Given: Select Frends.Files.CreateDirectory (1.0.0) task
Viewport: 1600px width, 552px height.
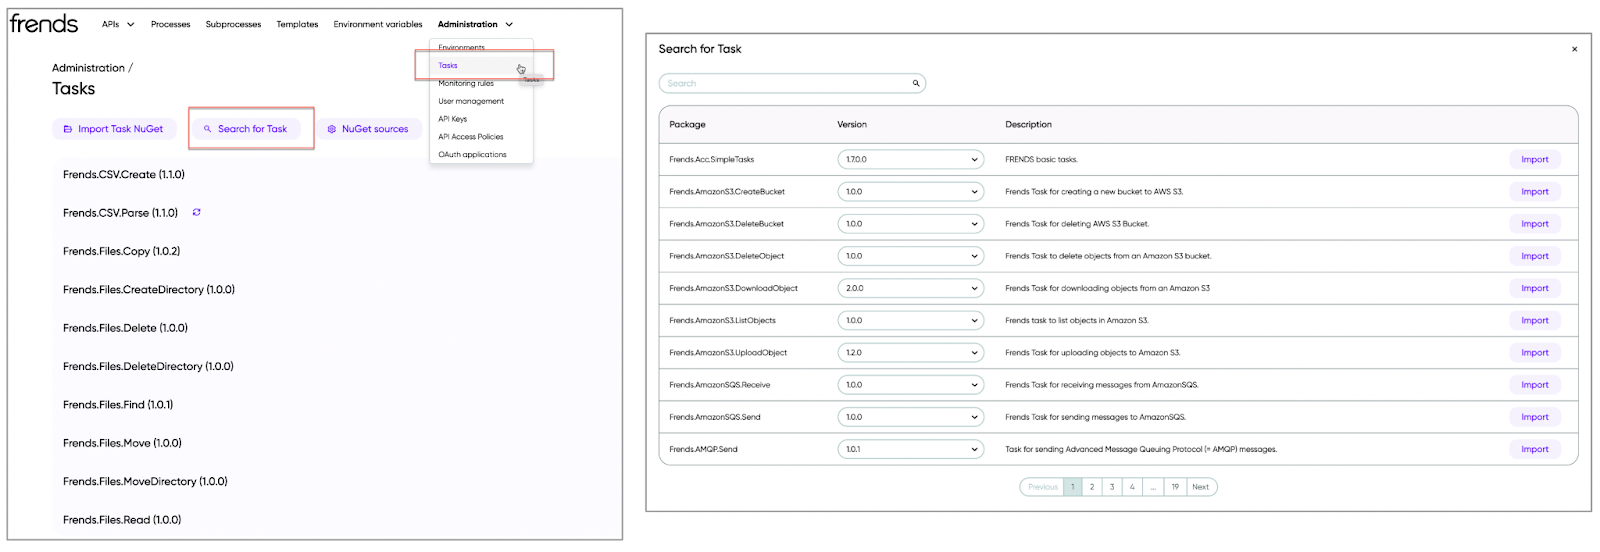Looking at the screenshot, I should point(149,290).
